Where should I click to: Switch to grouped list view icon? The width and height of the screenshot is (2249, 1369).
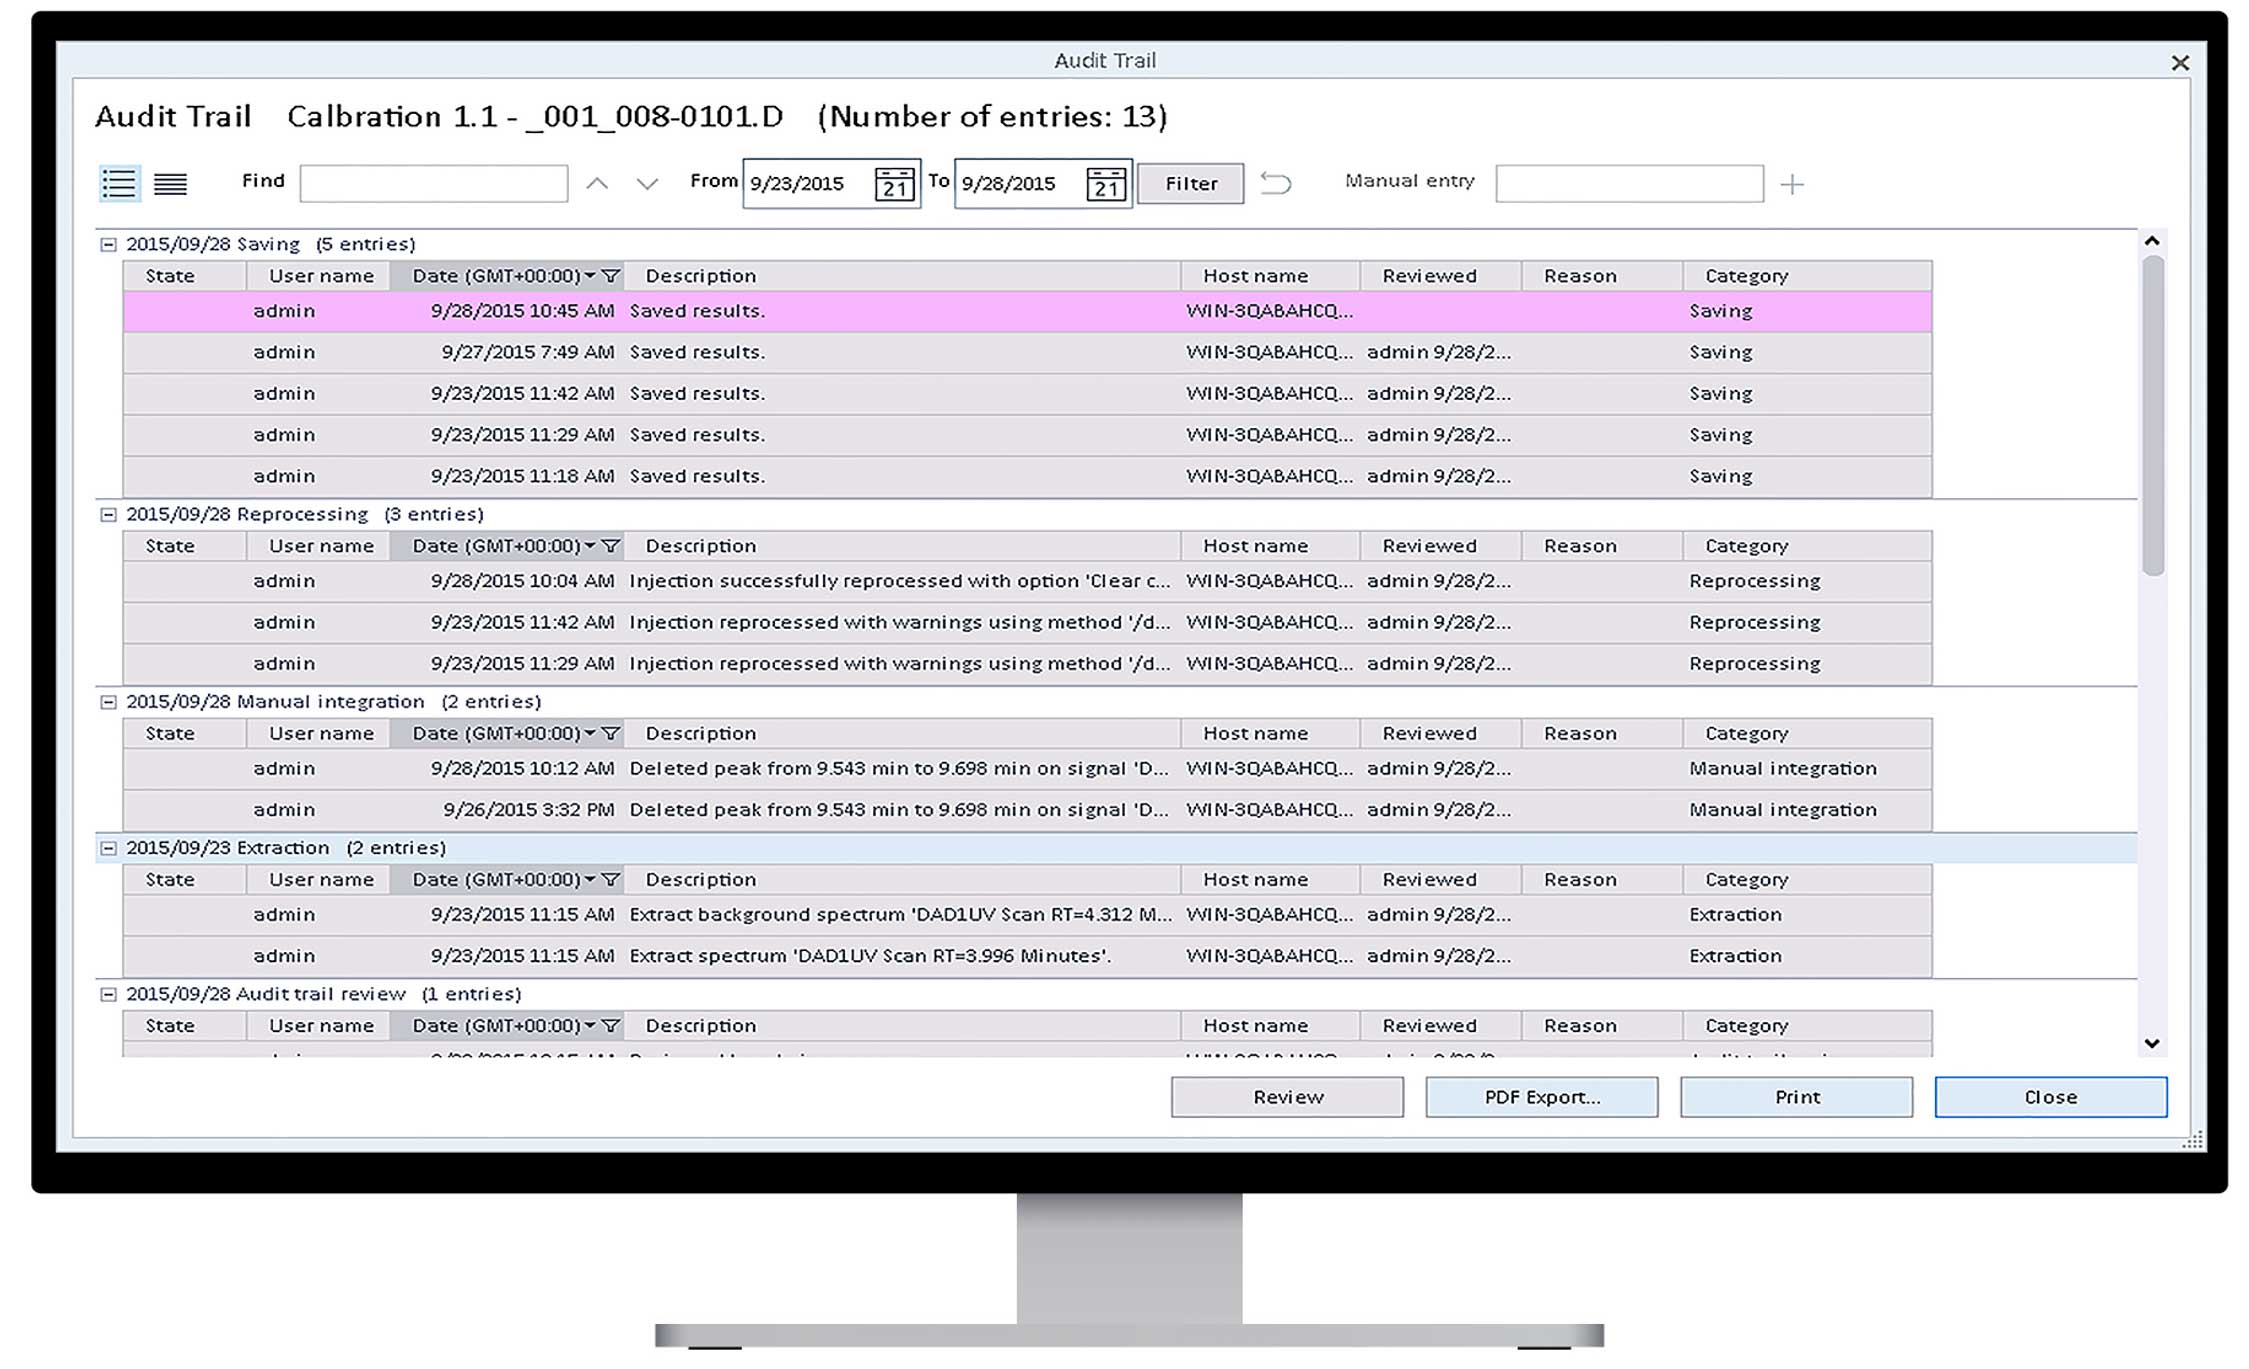tap(119, 184)
